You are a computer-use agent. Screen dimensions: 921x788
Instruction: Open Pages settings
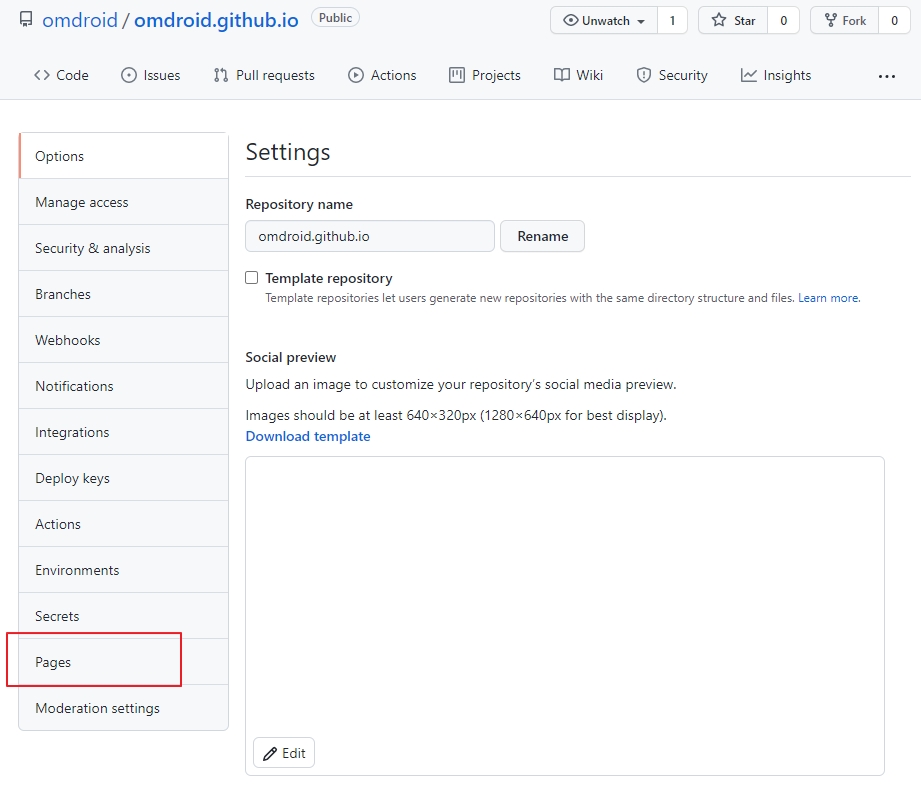[123, 662]
